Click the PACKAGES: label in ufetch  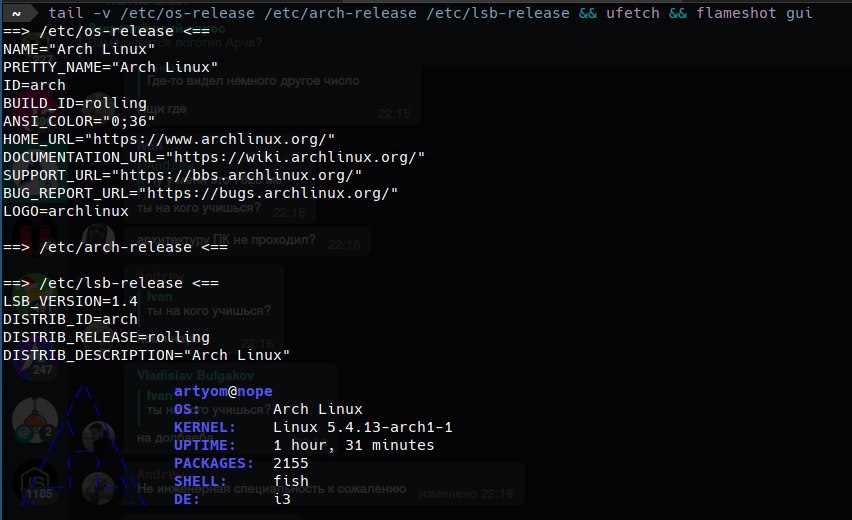point(214,463)
